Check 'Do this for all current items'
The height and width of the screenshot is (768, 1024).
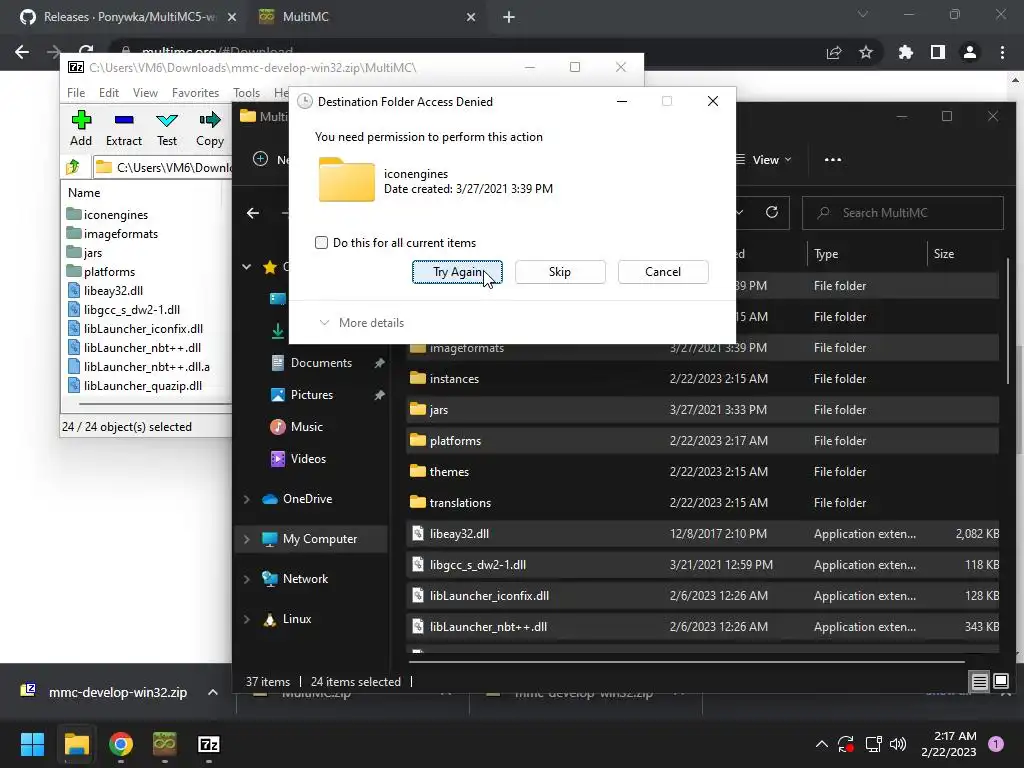click(x=321, y=243)
